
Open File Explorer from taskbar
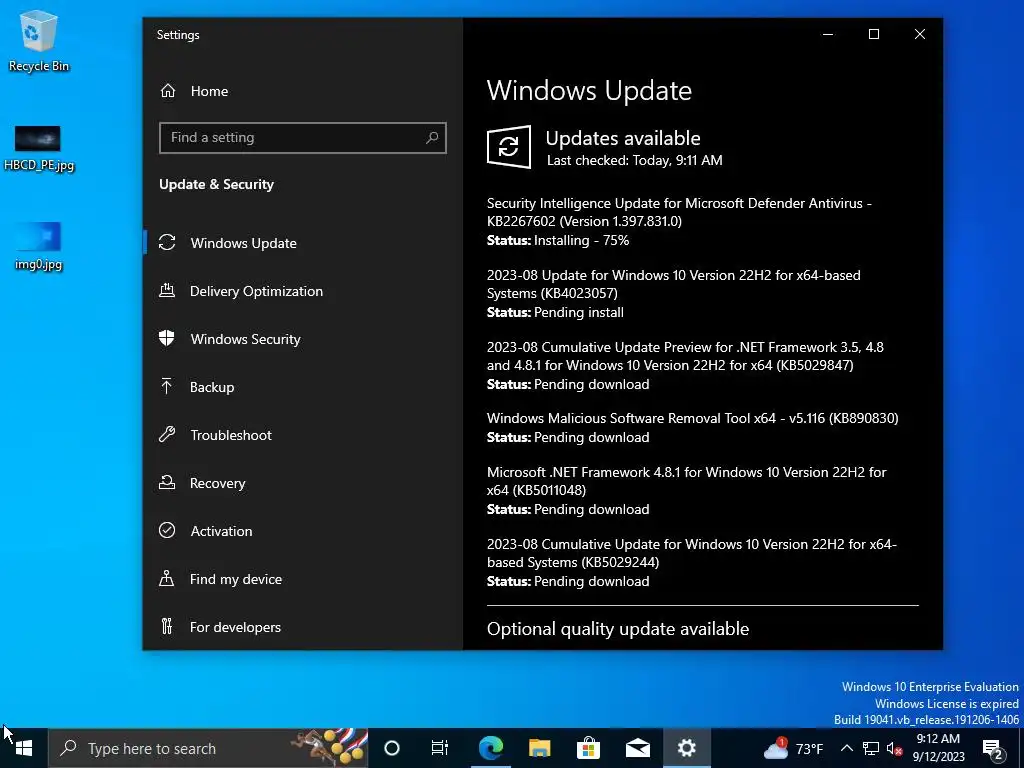click(x=539, y=748)
